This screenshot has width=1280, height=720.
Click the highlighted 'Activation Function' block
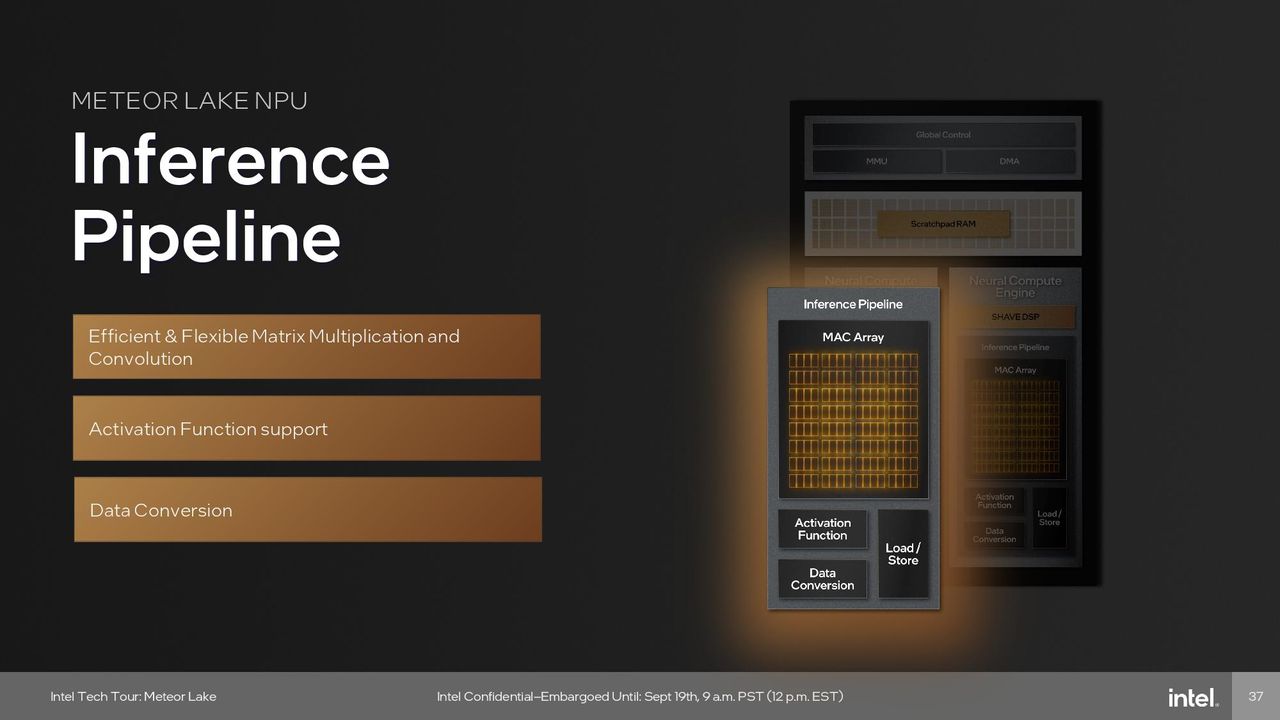[x=823, y=529]
